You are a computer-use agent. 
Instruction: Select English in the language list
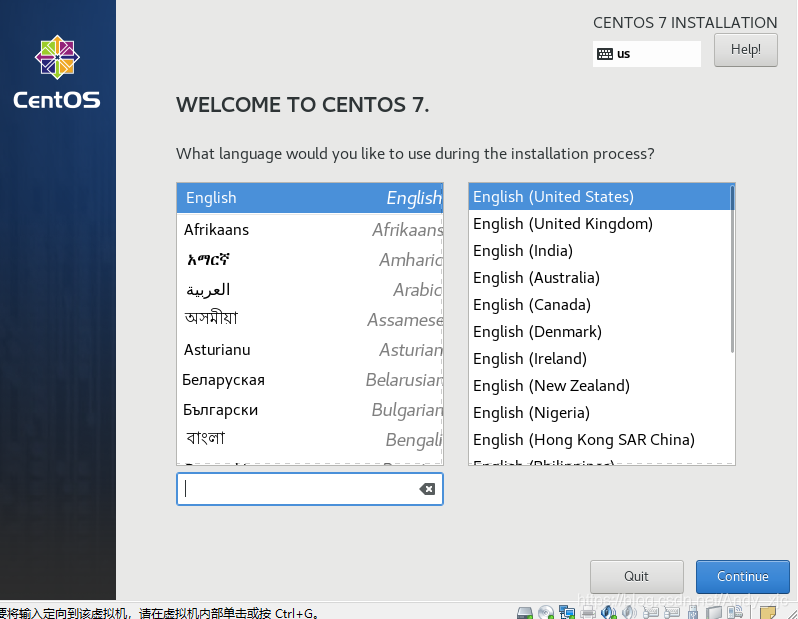pyautogui.click(x=310, y=198)
